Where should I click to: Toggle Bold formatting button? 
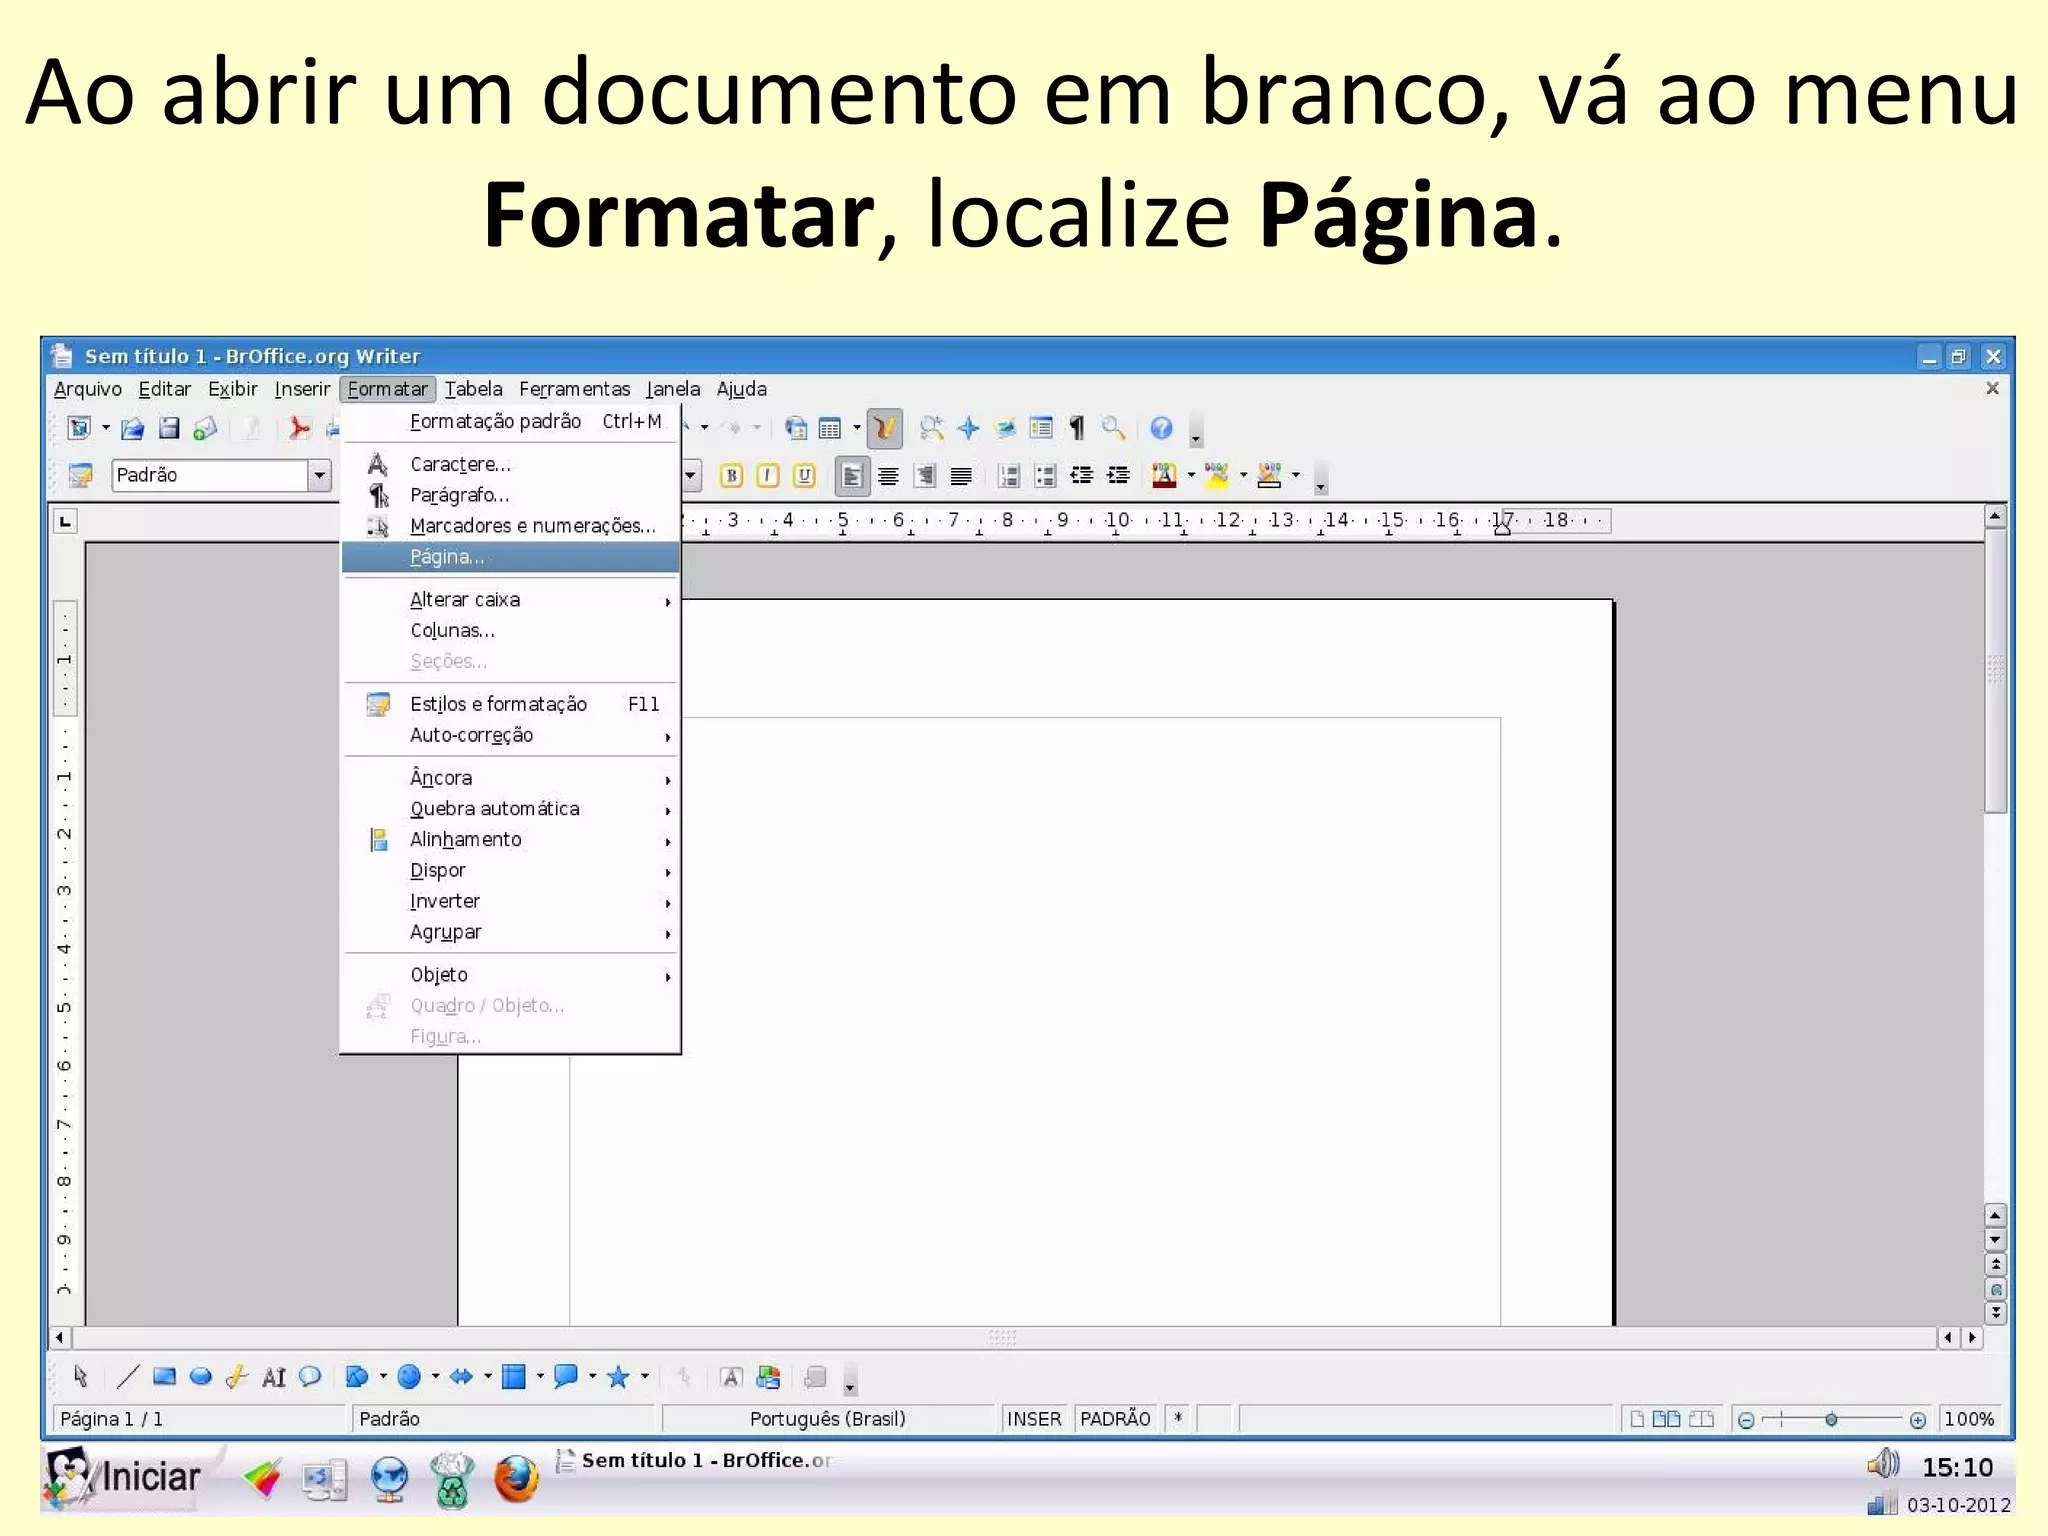coord(731,476)
